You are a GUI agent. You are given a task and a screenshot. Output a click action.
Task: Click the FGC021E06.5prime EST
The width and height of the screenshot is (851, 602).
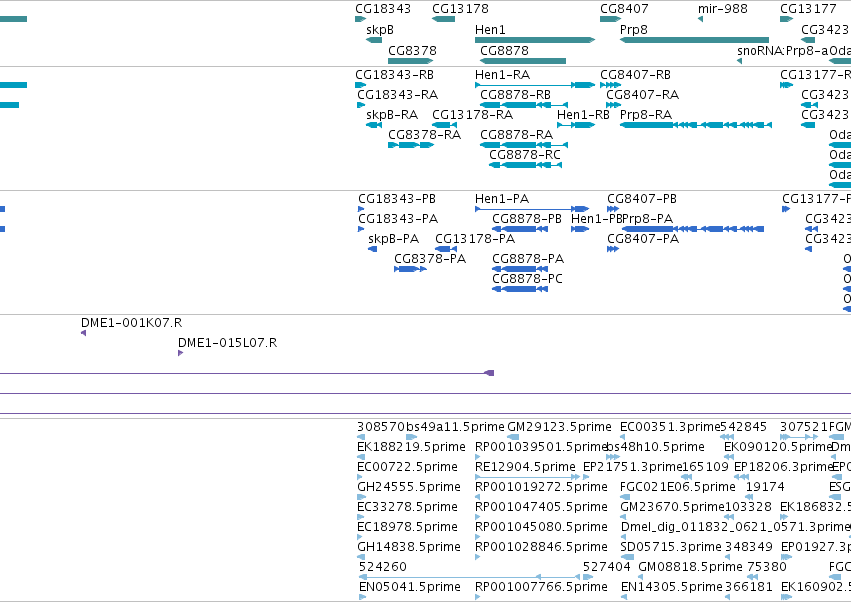click(677, 487)
